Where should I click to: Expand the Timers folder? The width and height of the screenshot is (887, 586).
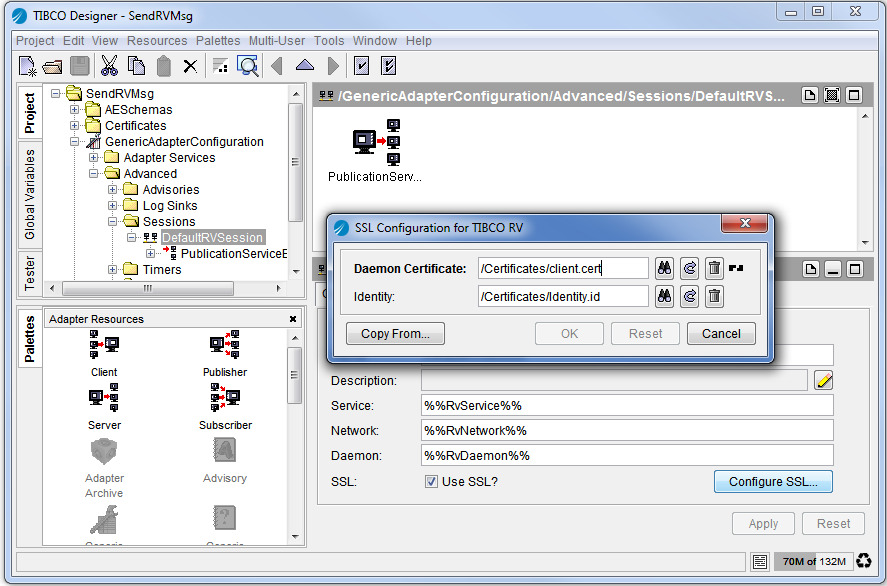(x=112, y=269)
